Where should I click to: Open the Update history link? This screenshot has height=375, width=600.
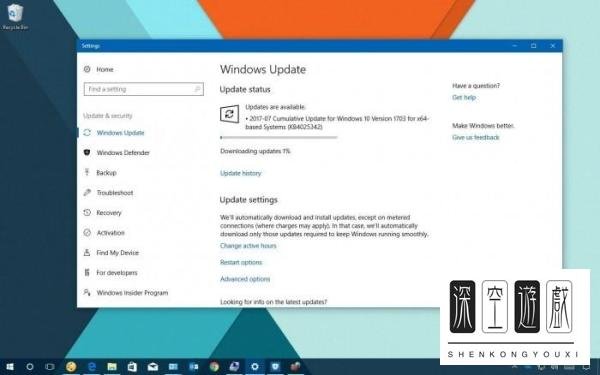pyautogui.click(x=241, y=173)
